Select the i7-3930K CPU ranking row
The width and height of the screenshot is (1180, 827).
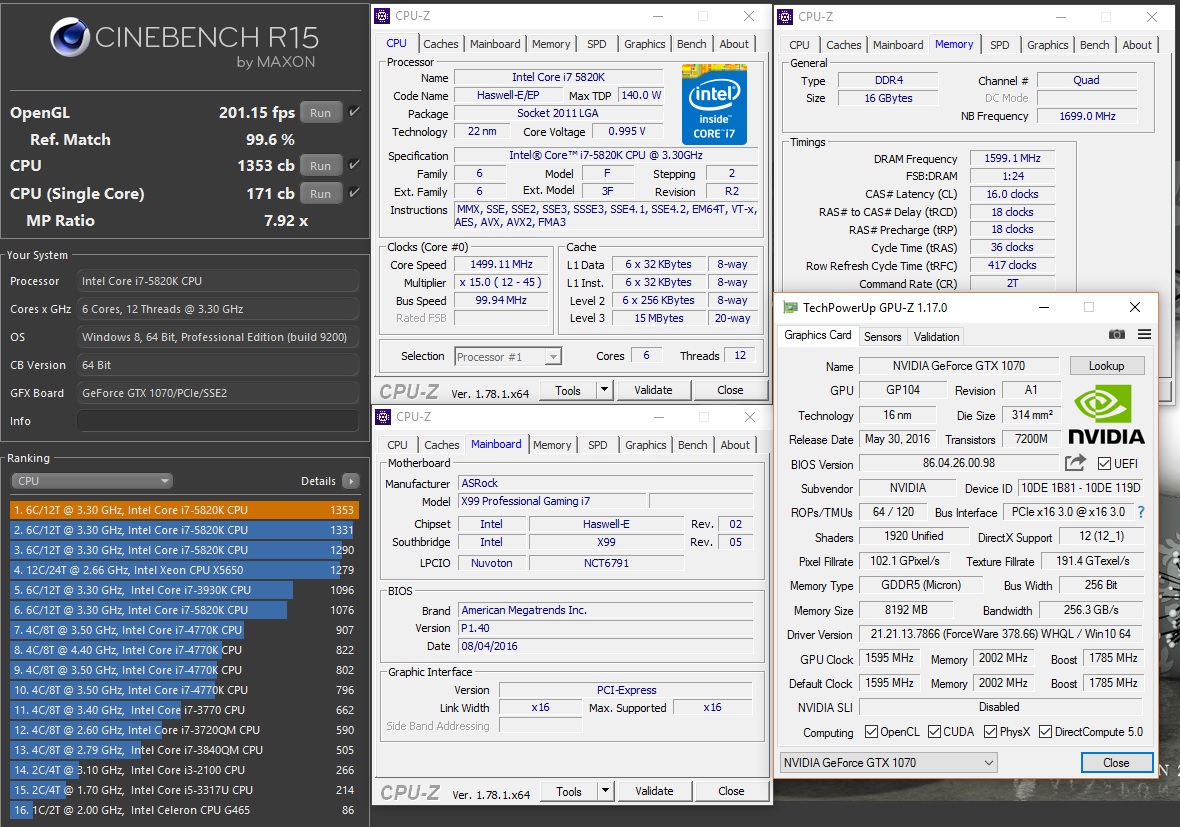click(184, 590)
